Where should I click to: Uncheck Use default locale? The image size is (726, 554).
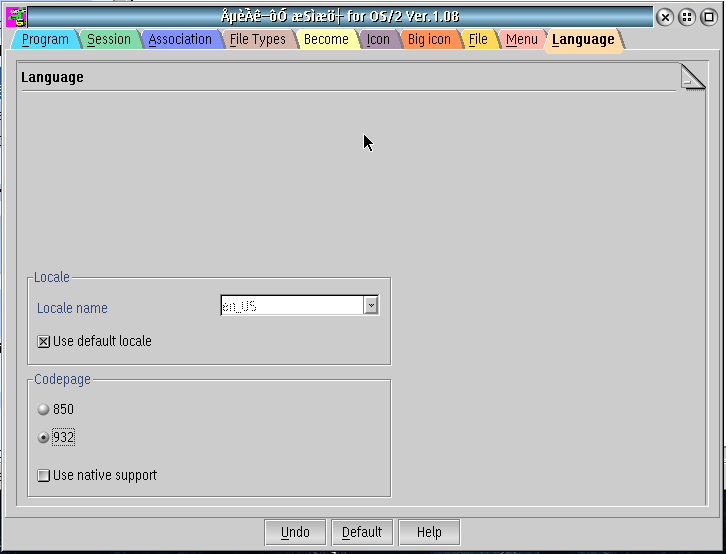[44, 342]
